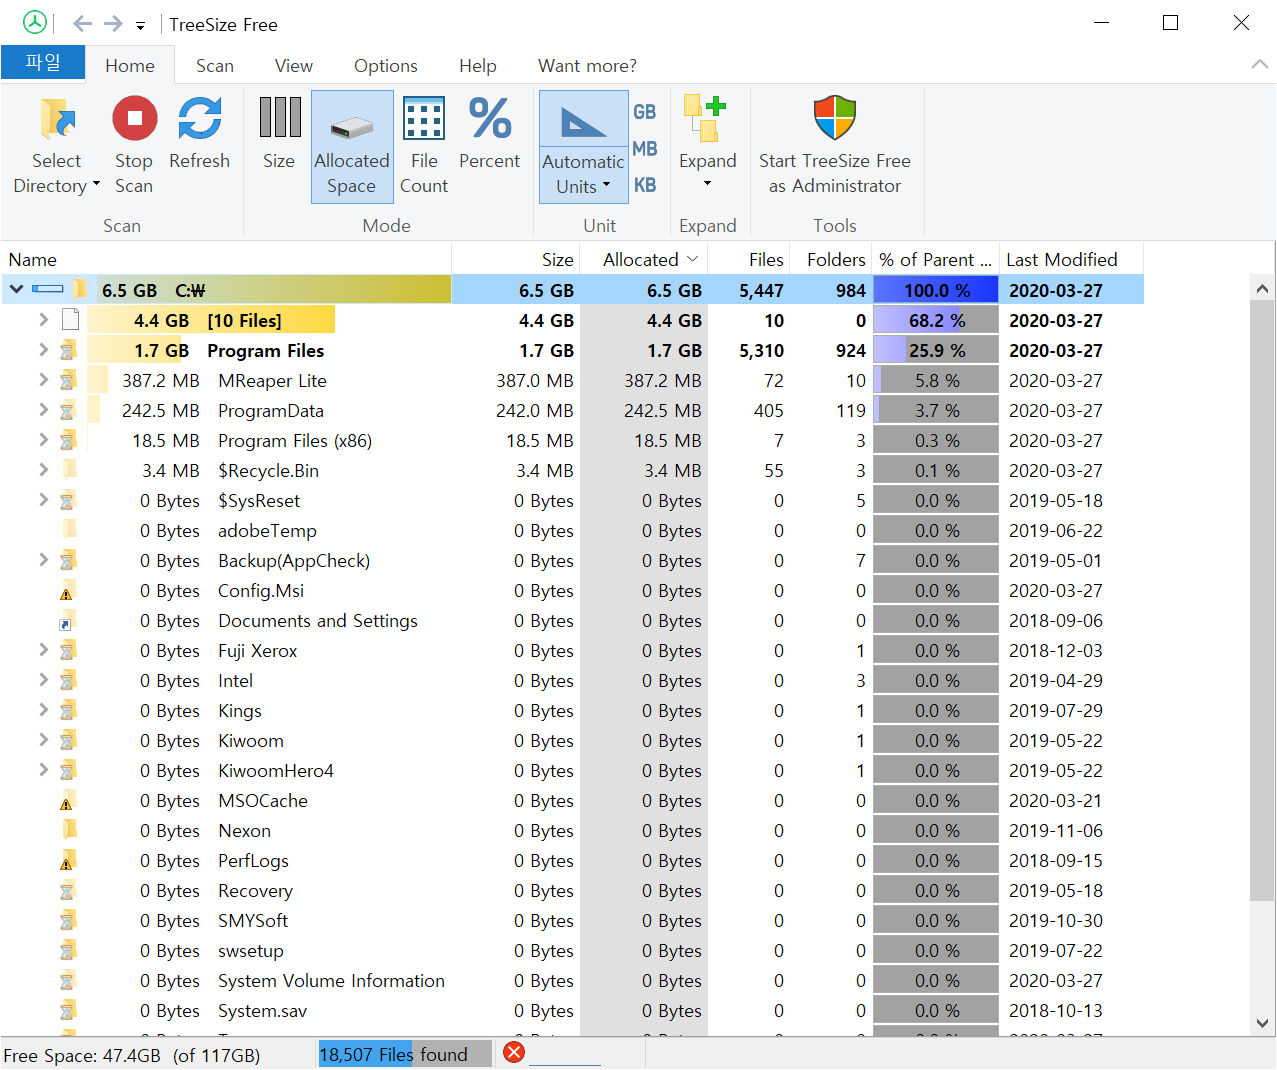
Task: Collapse the ribbon with the chevron
Action: [1260, 64]
